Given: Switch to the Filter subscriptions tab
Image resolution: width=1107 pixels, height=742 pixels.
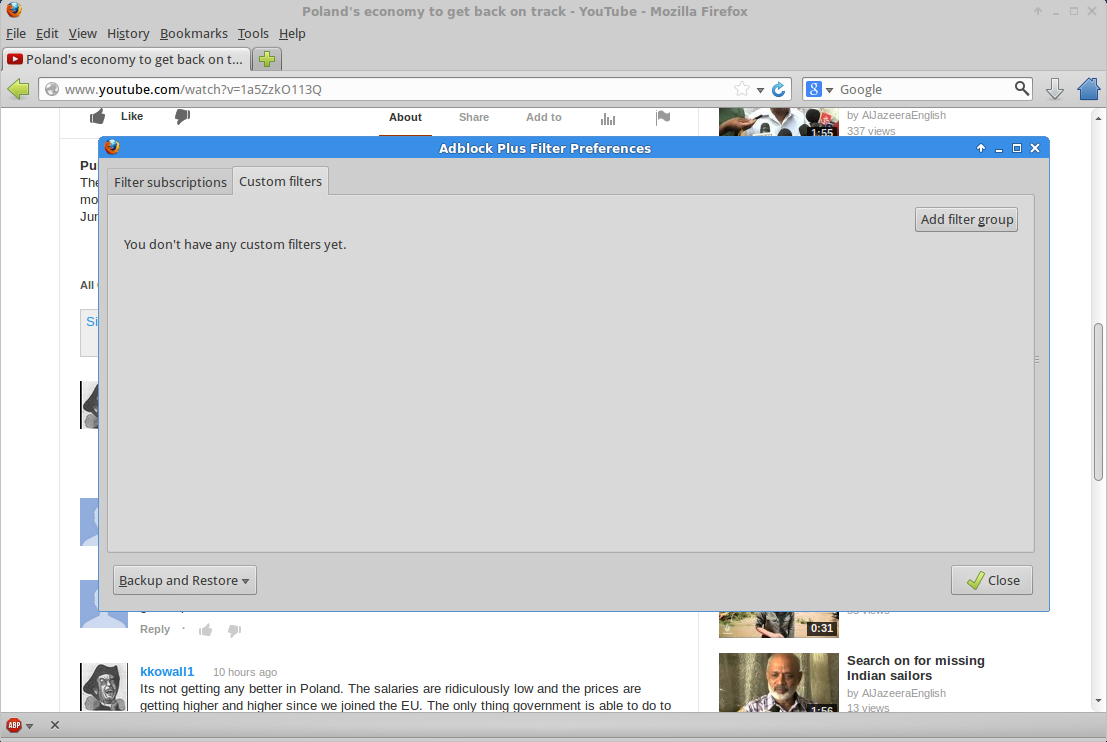Looking at the screenshot, I should pyautogui.click(x=170, y=182).
